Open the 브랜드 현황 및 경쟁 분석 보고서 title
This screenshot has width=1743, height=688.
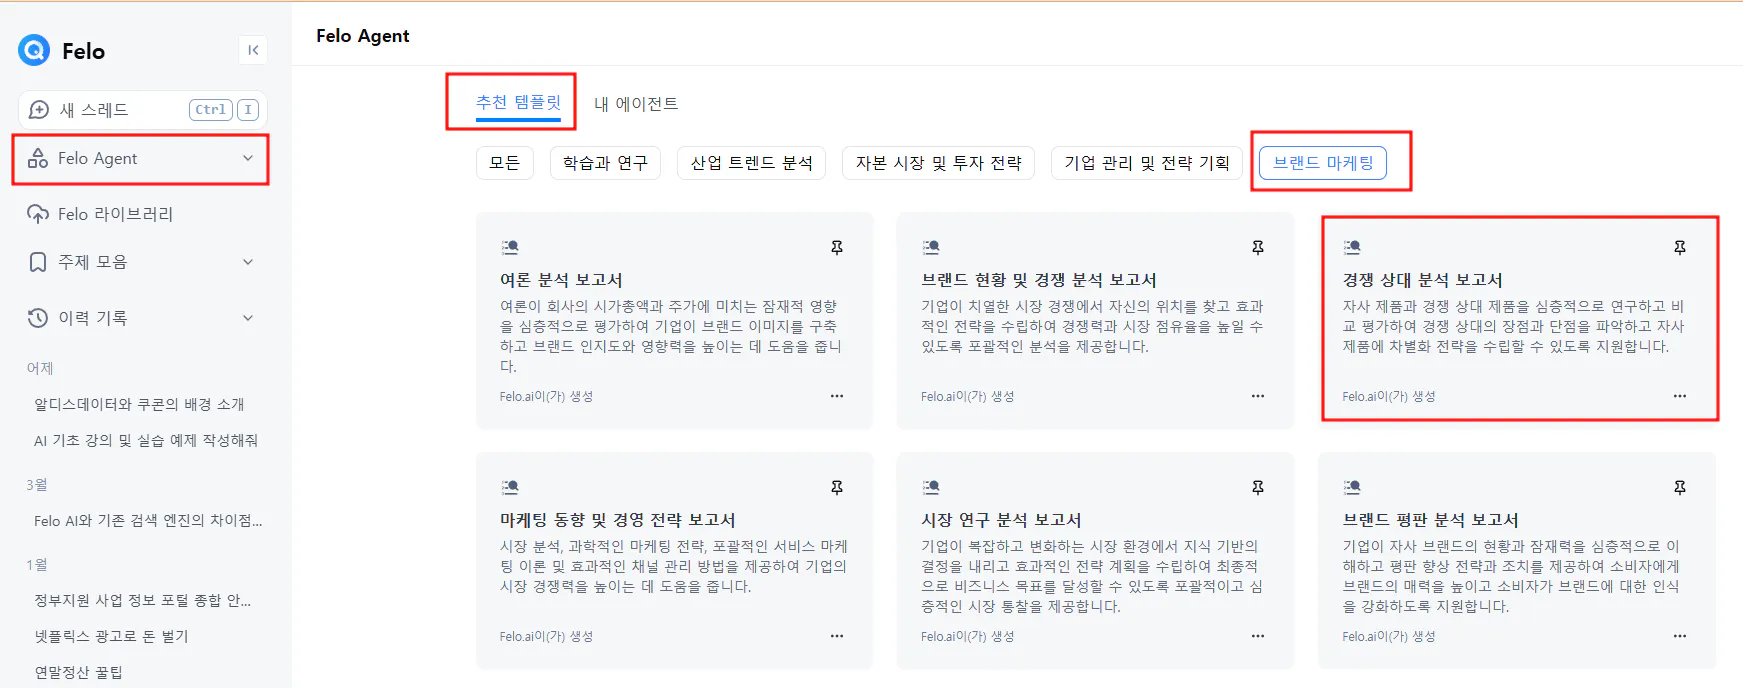(x=1039, y=280)
